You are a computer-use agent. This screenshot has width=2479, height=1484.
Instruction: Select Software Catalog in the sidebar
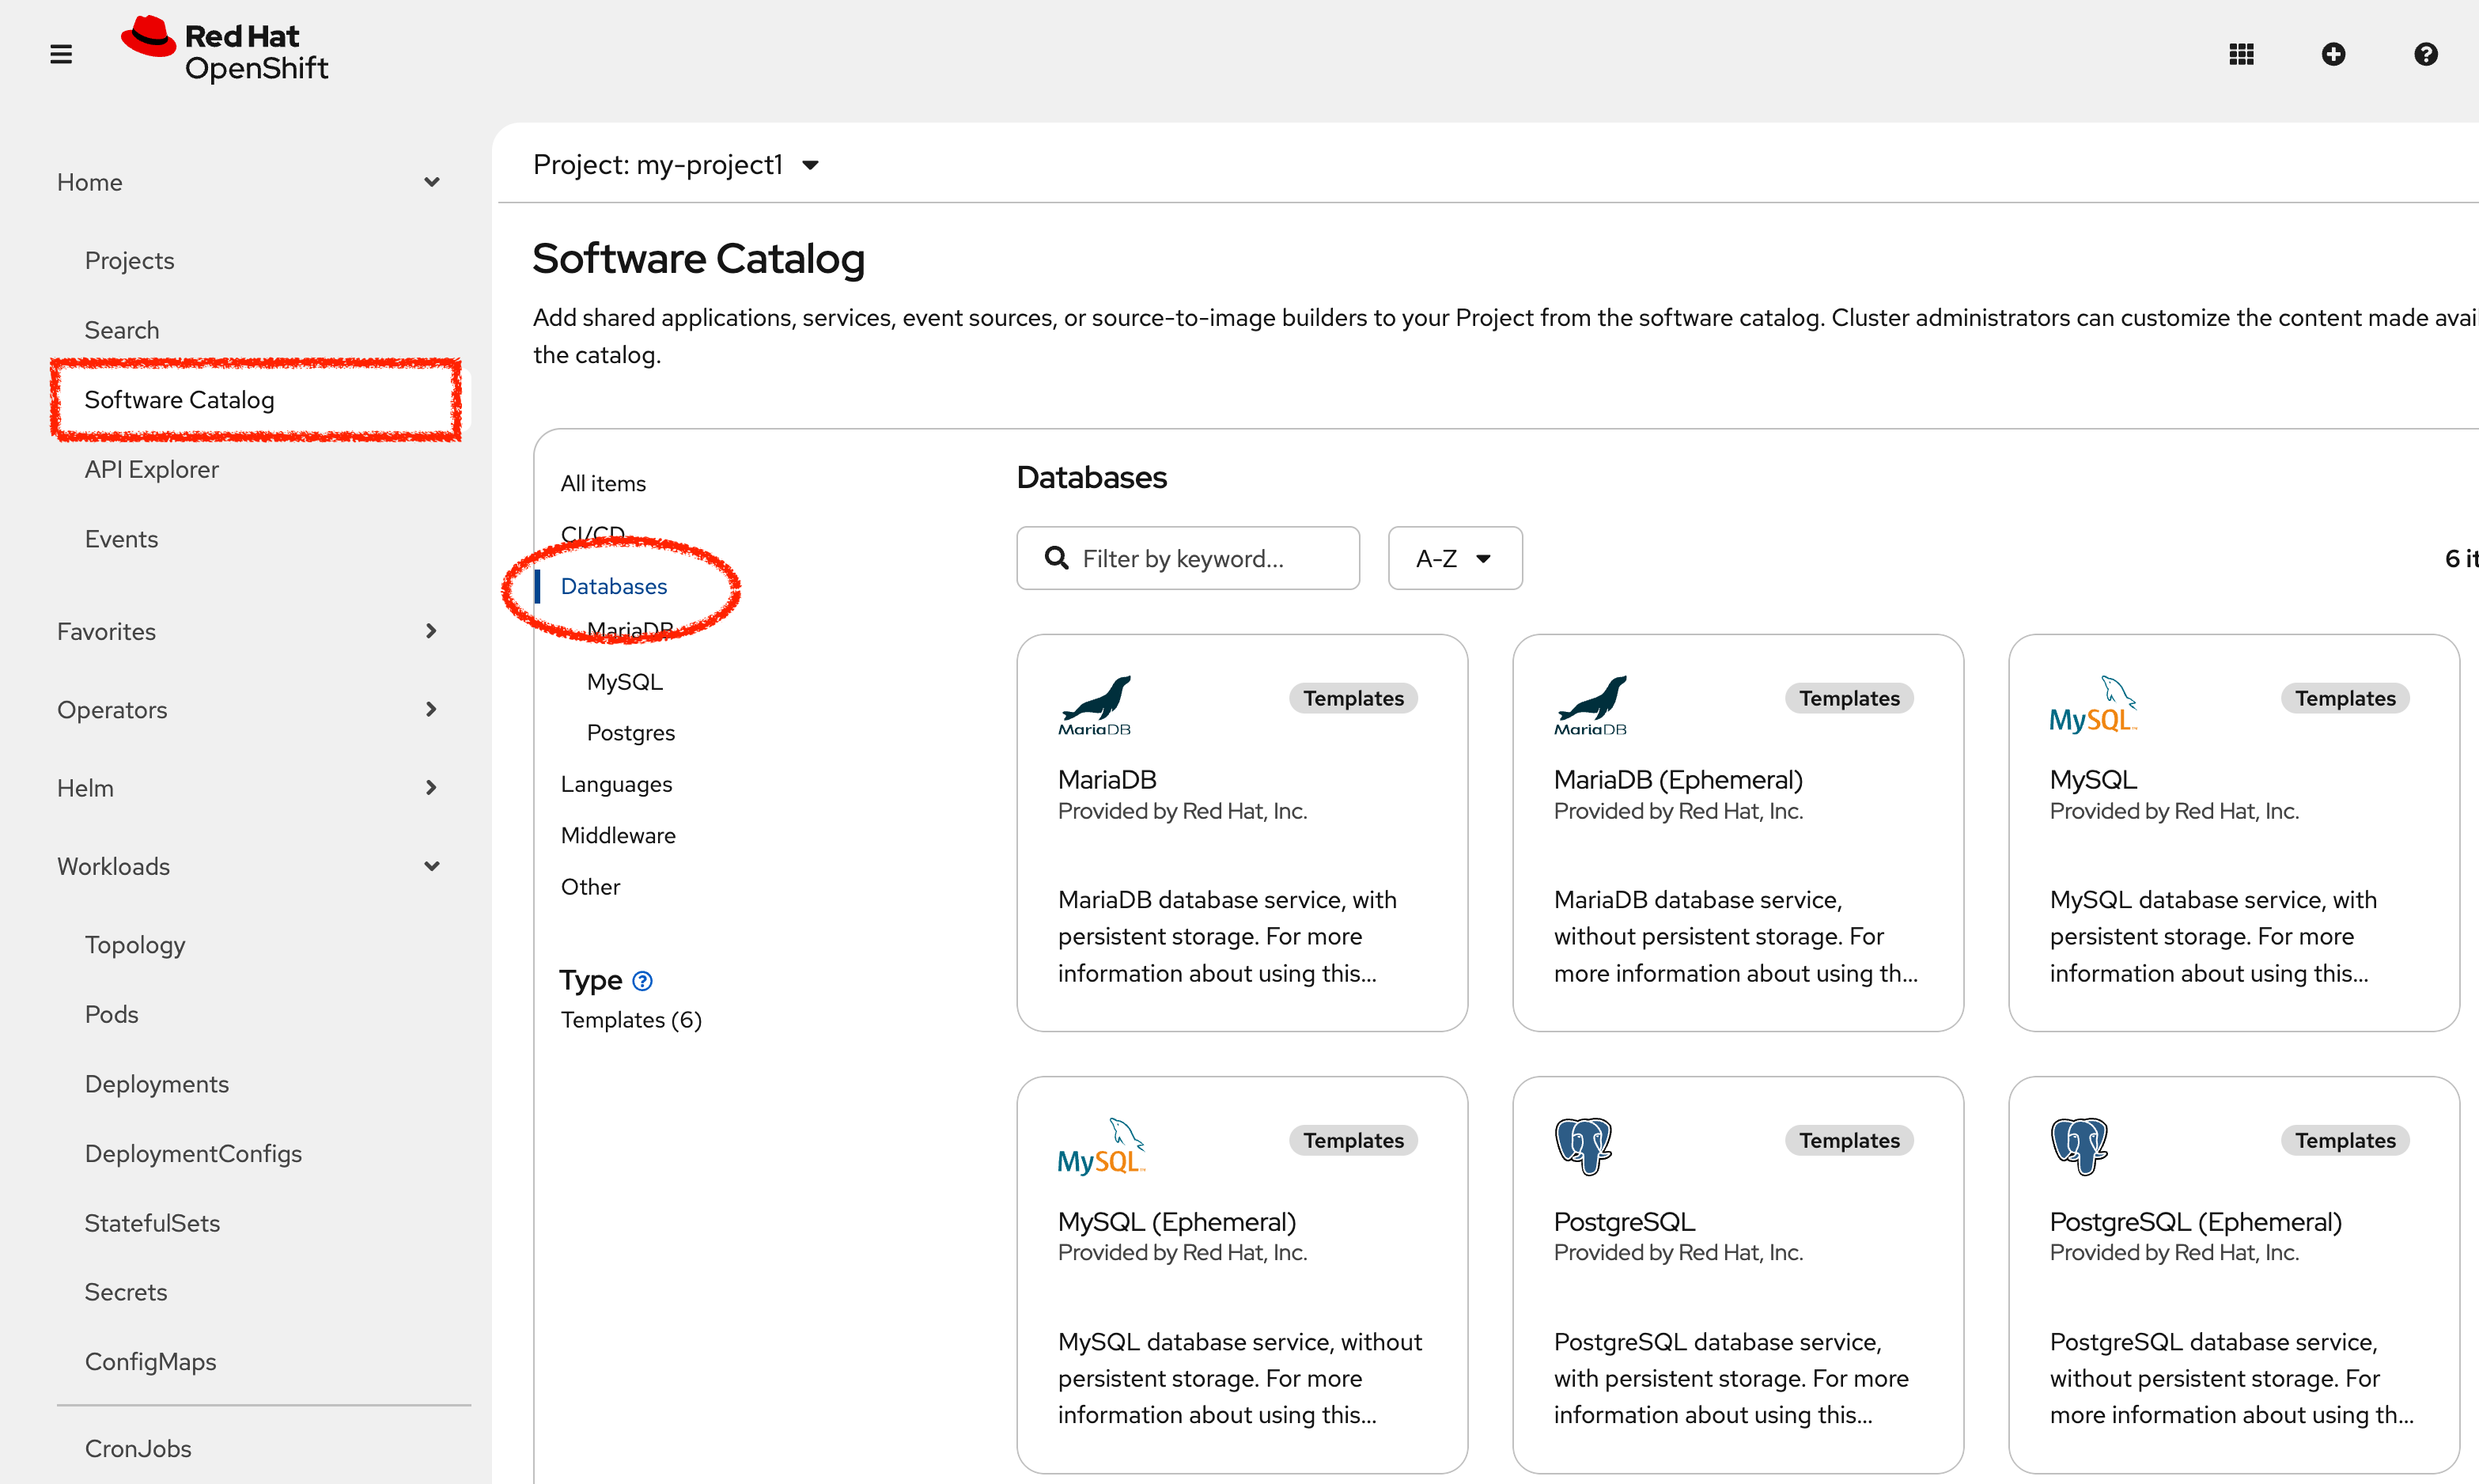pos(179,400)
